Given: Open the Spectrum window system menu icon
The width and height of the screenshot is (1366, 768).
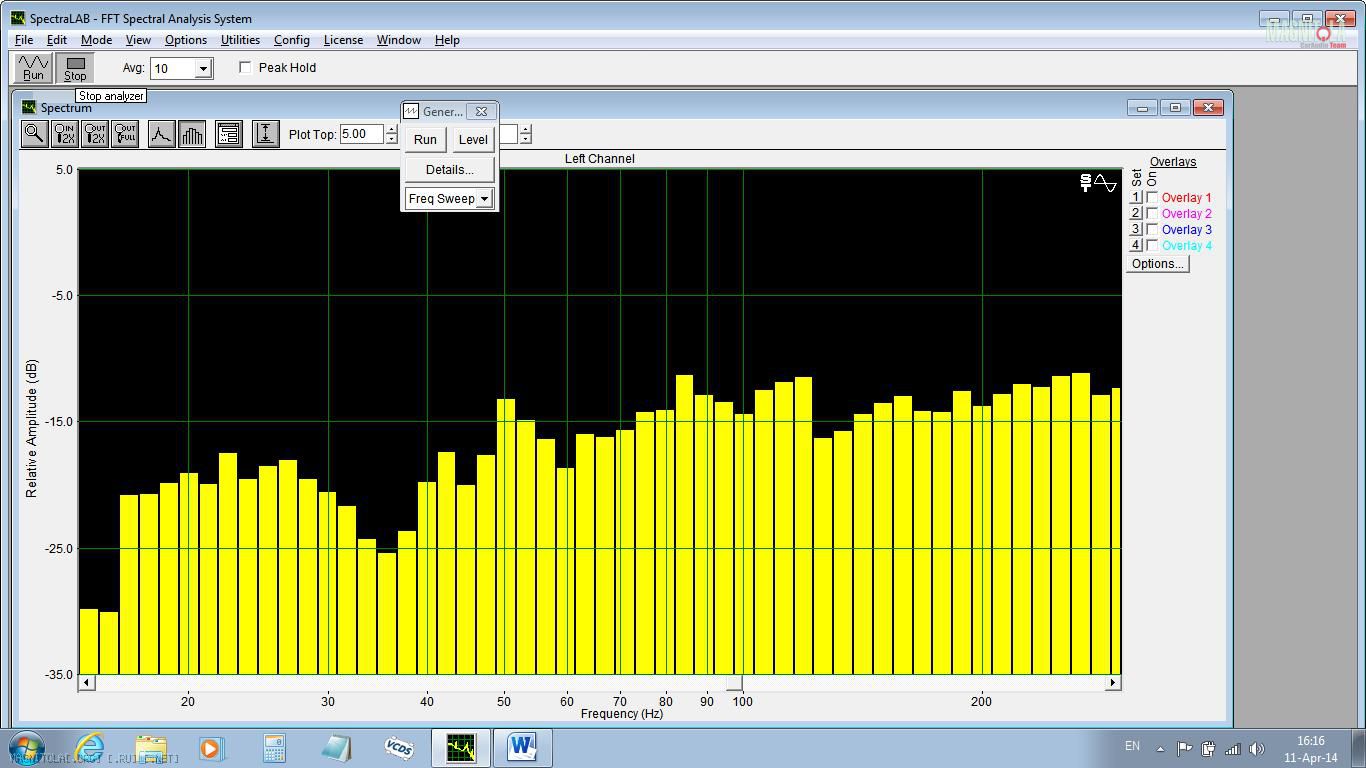Looking at the screenshot, I should click(28, 107).
